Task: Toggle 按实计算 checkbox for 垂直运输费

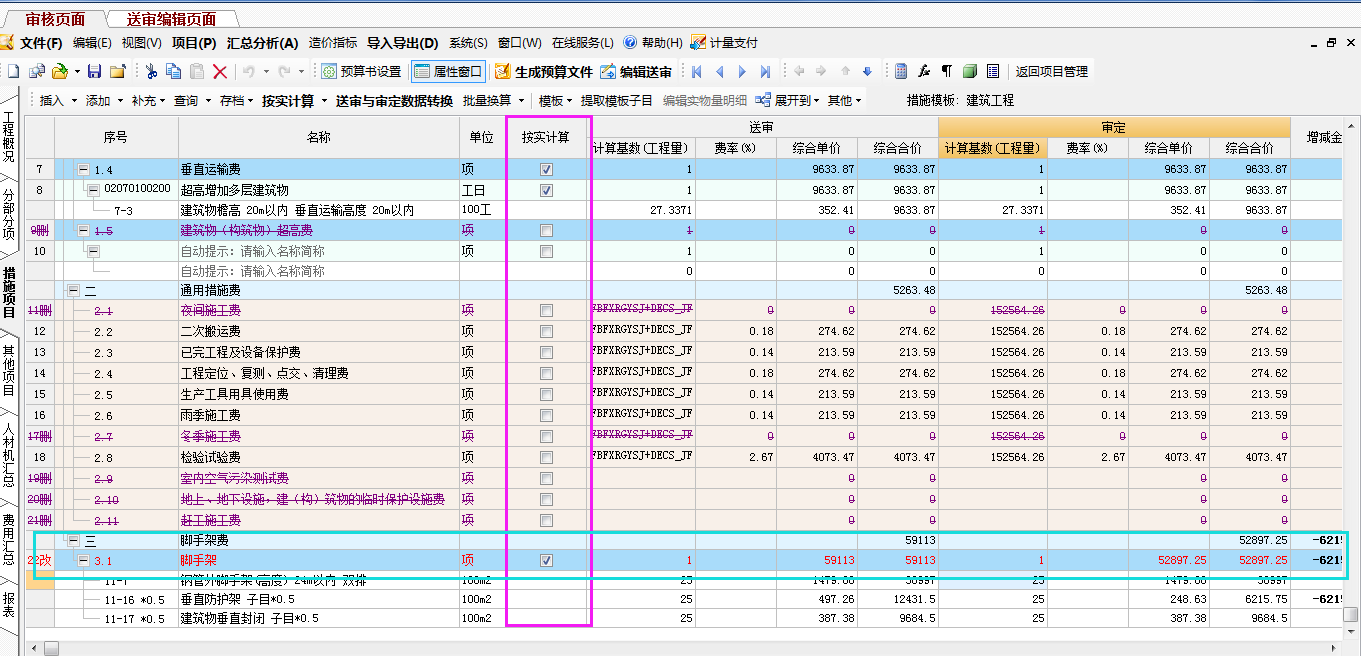Action: 546,169
